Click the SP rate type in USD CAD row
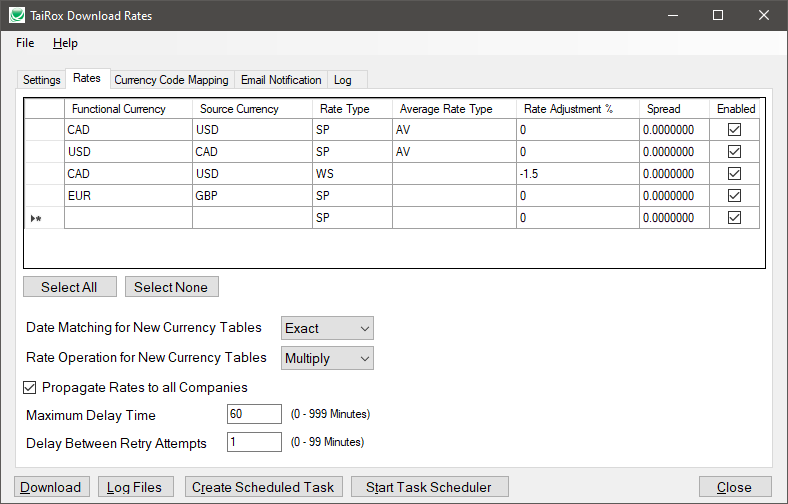The width and height of the screenshot is (788, 504). (352, 152)
